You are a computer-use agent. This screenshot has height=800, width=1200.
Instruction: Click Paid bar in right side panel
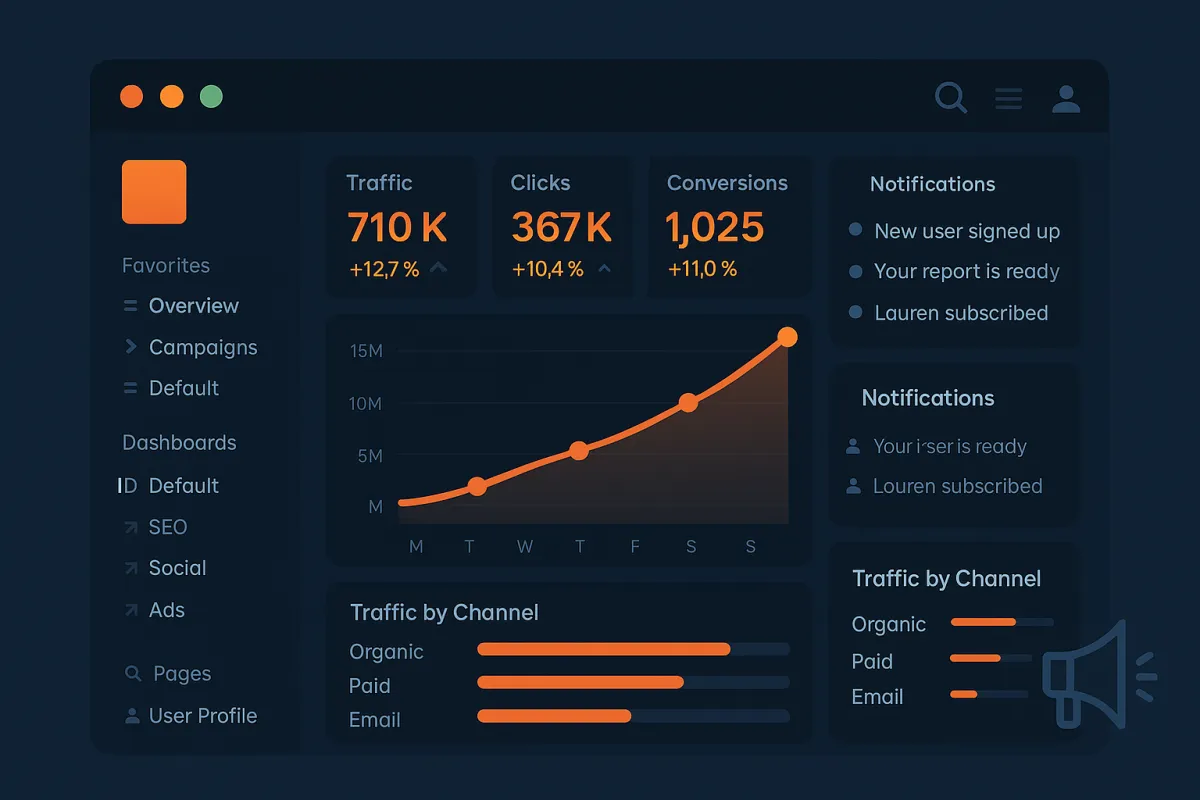coord(975,658)
